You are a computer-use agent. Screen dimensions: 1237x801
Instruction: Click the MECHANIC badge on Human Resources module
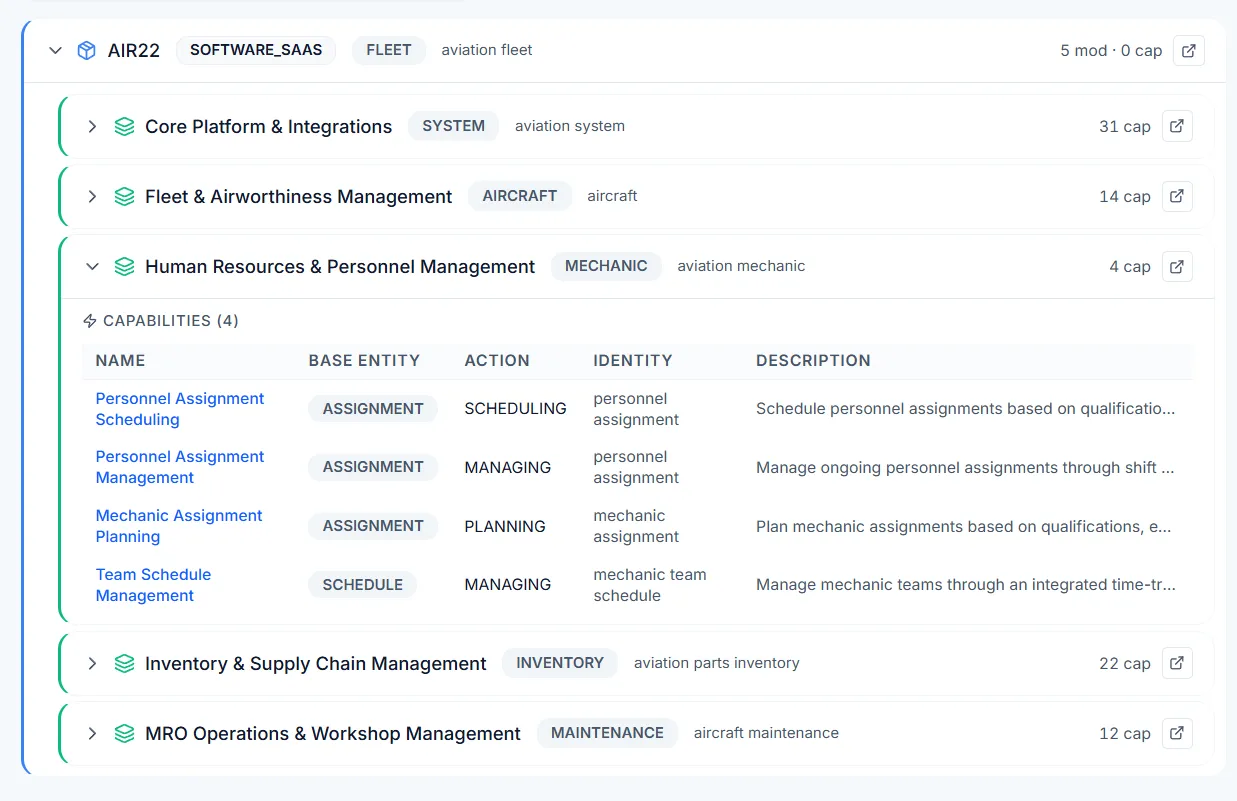606,266
